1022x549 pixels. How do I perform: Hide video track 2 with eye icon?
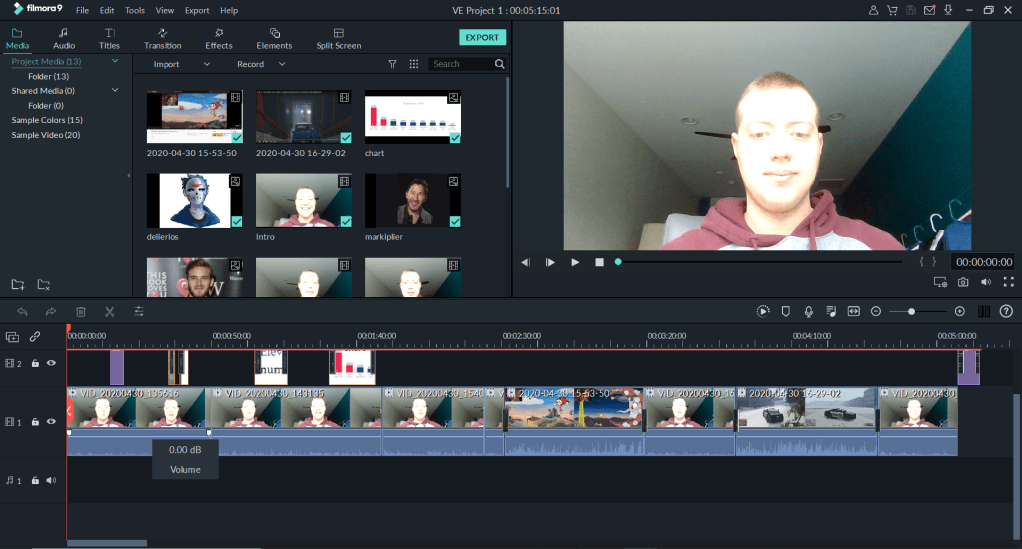tap(51, 363)
